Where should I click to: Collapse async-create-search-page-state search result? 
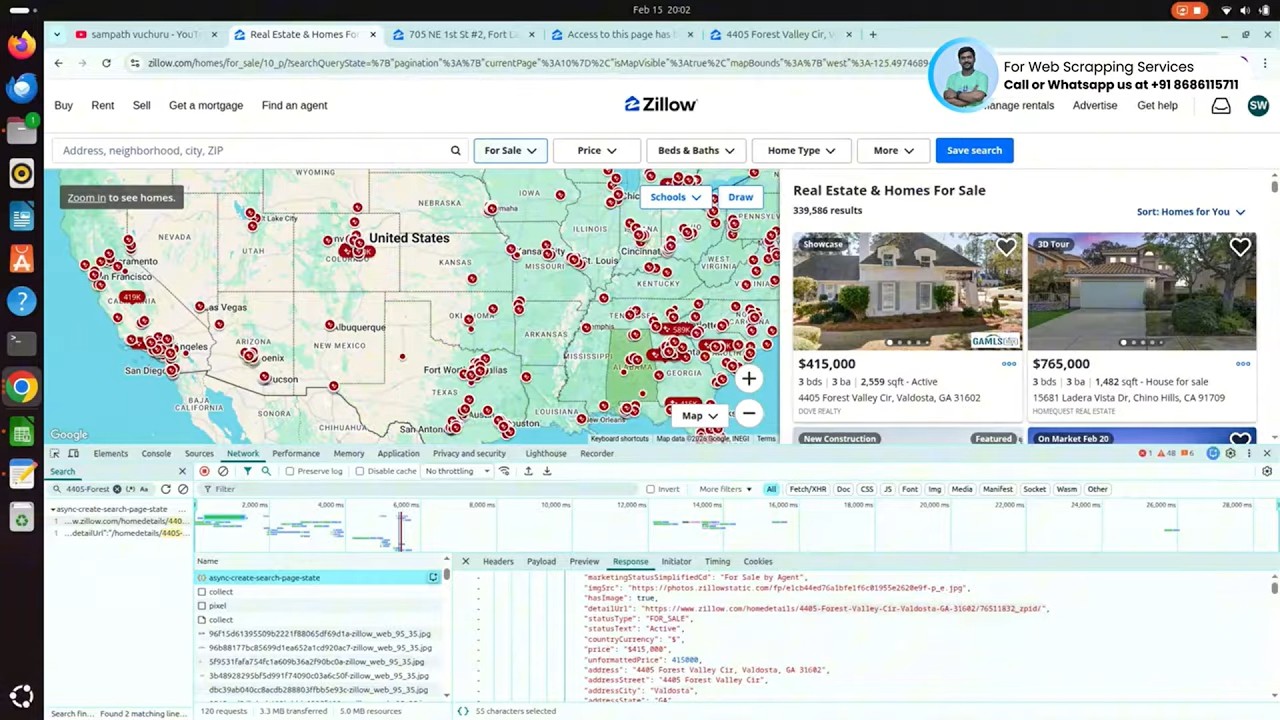pos(53,509)
